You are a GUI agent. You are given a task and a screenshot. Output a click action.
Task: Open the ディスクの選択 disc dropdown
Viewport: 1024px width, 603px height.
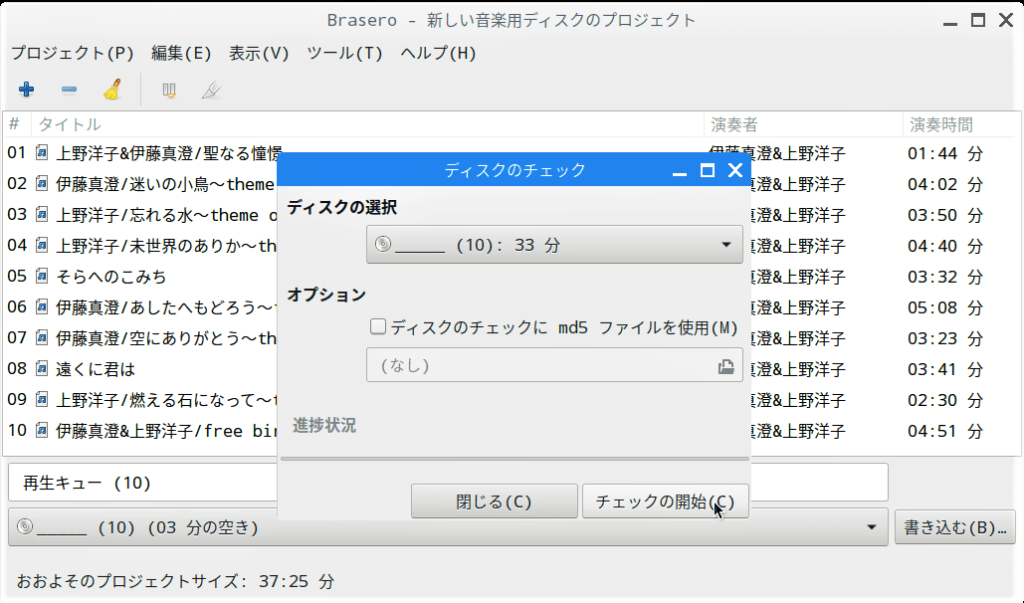point(554,245)
